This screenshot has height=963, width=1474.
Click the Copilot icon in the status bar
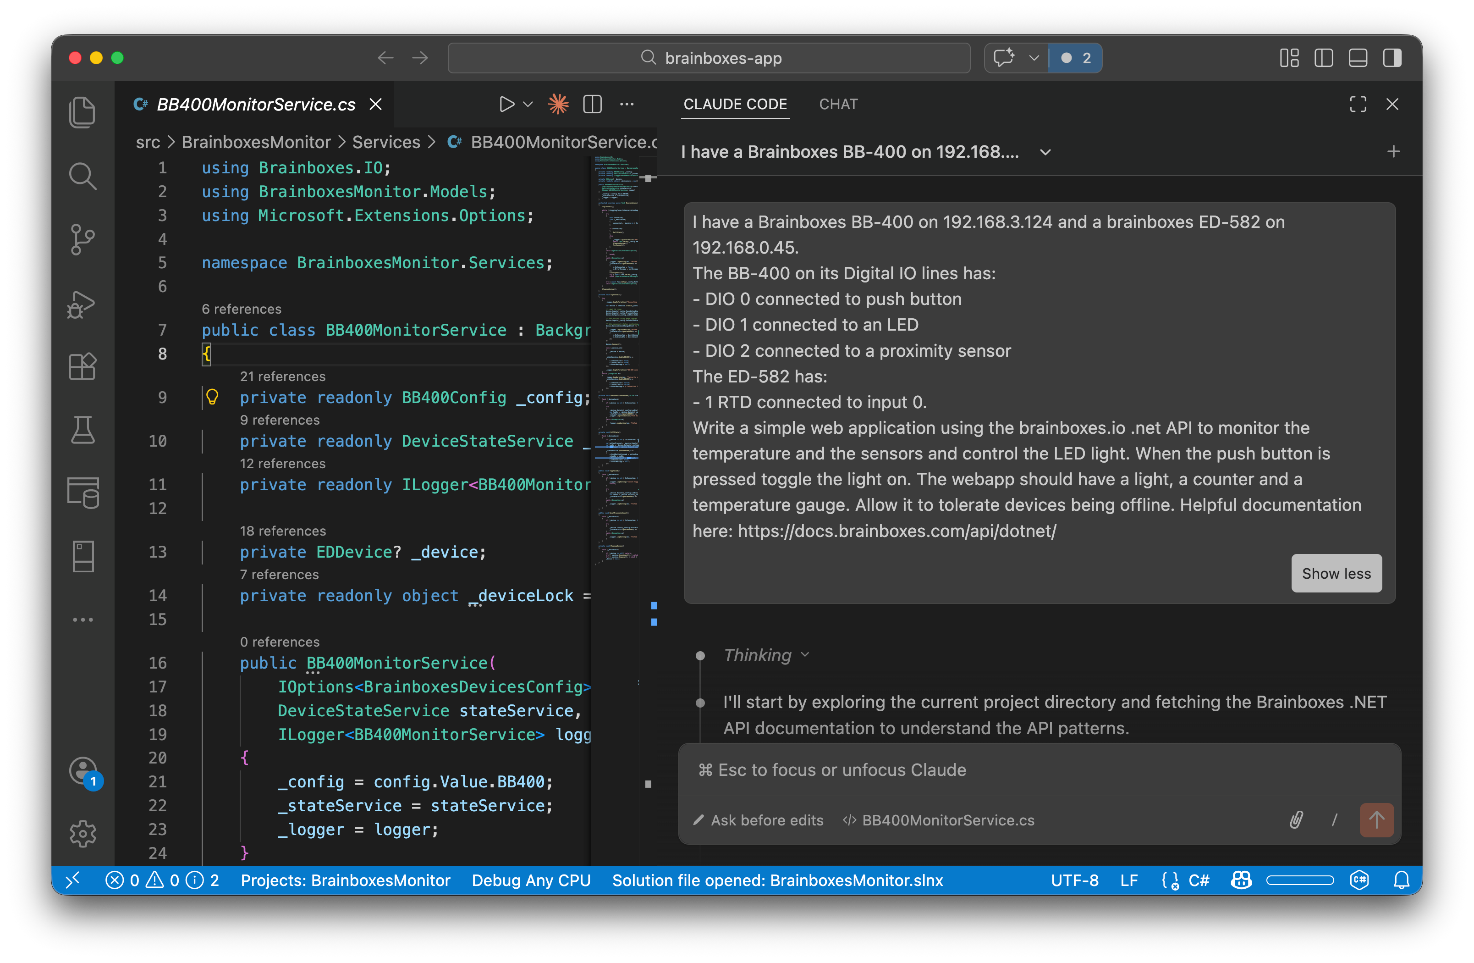(1241, 880)
